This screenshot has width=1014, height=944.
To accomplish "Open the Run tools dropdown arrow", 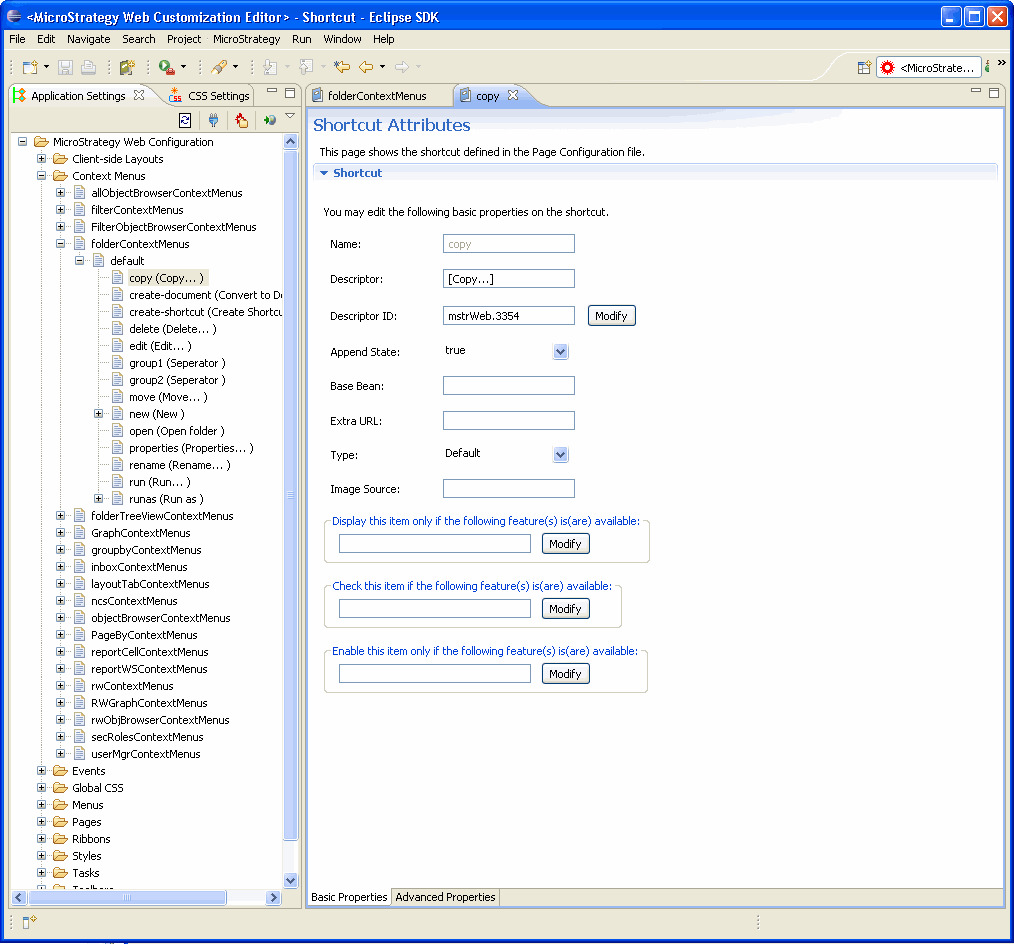I will click(x=184, y=67).
